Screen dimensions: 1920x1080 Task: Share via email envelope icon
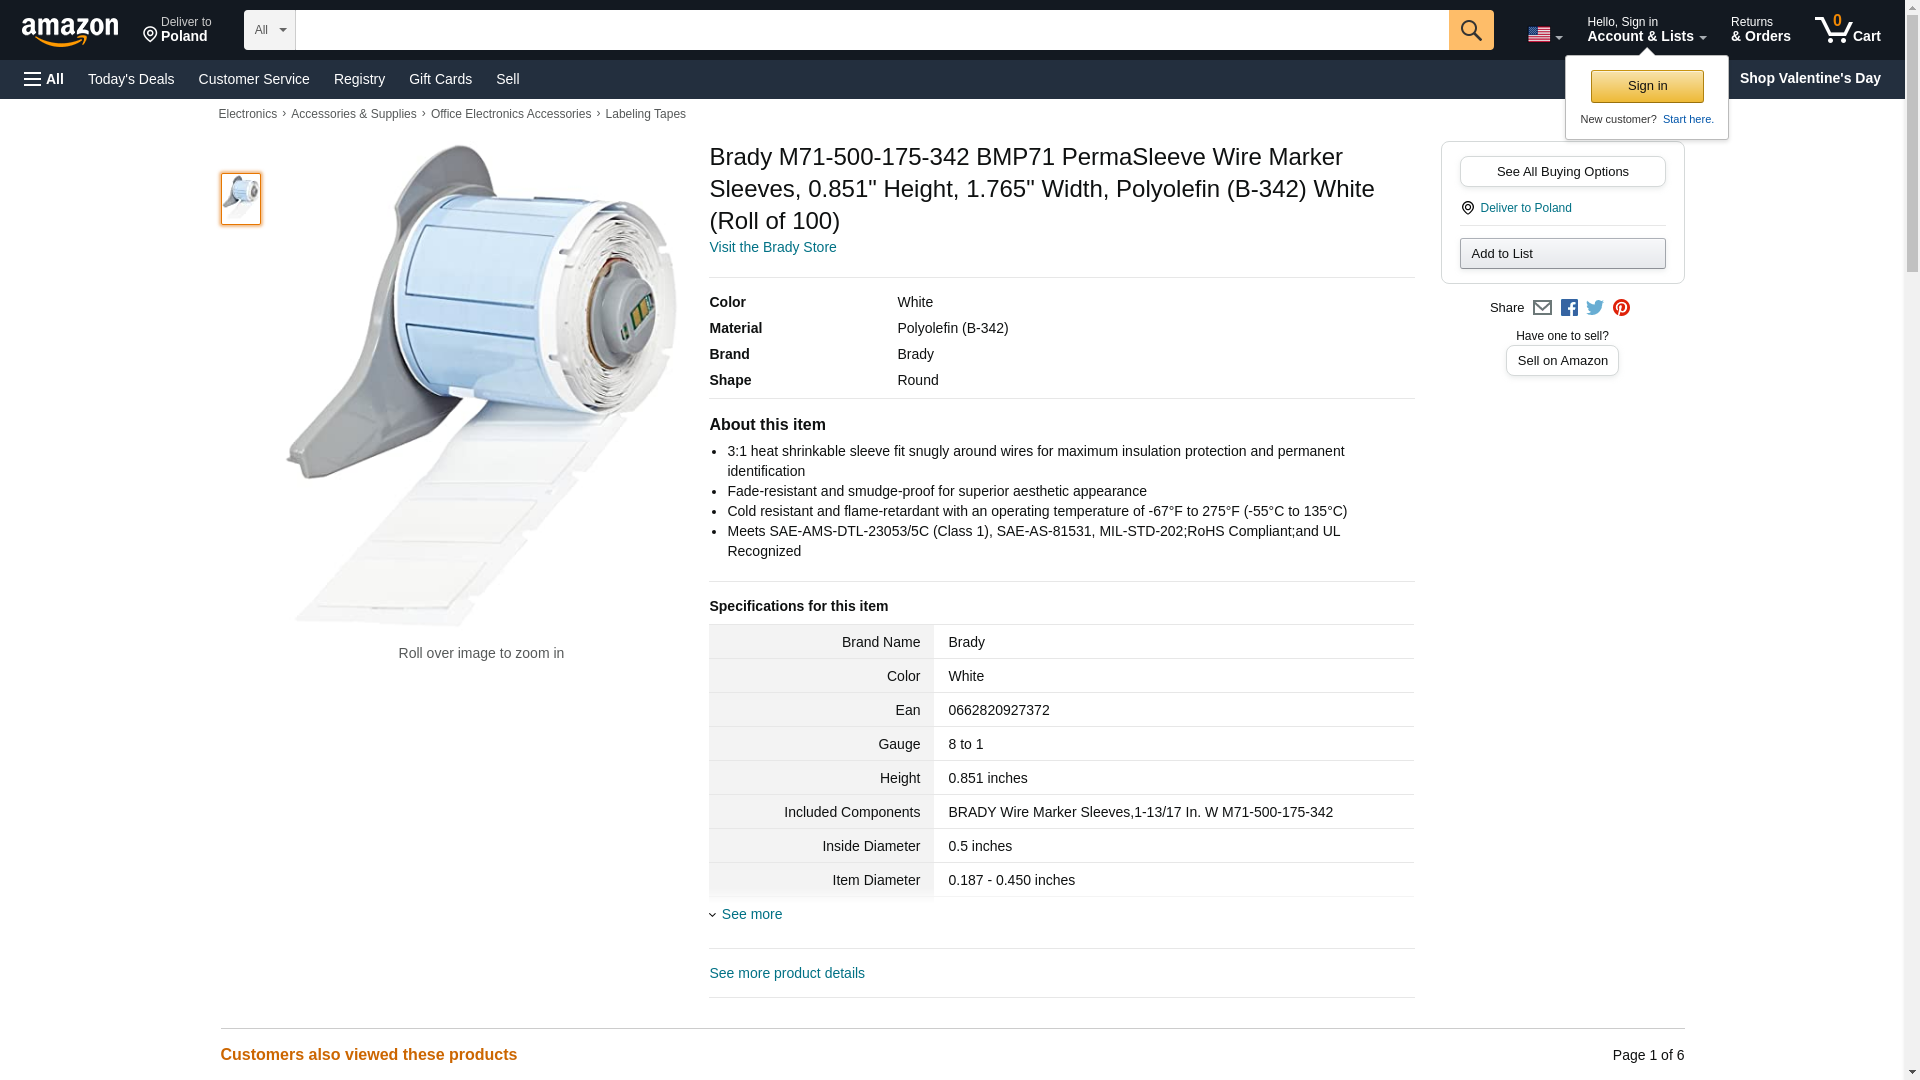[1542, 308]
